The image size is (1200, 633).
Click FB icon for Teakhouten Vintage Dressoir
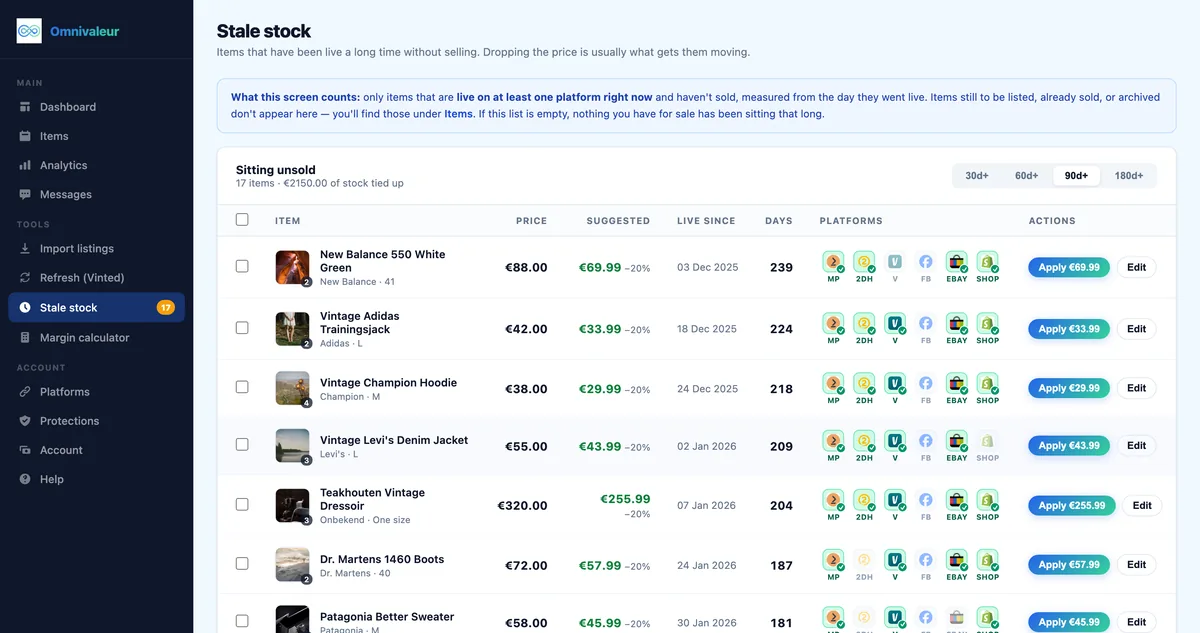(x=926, y=500)
